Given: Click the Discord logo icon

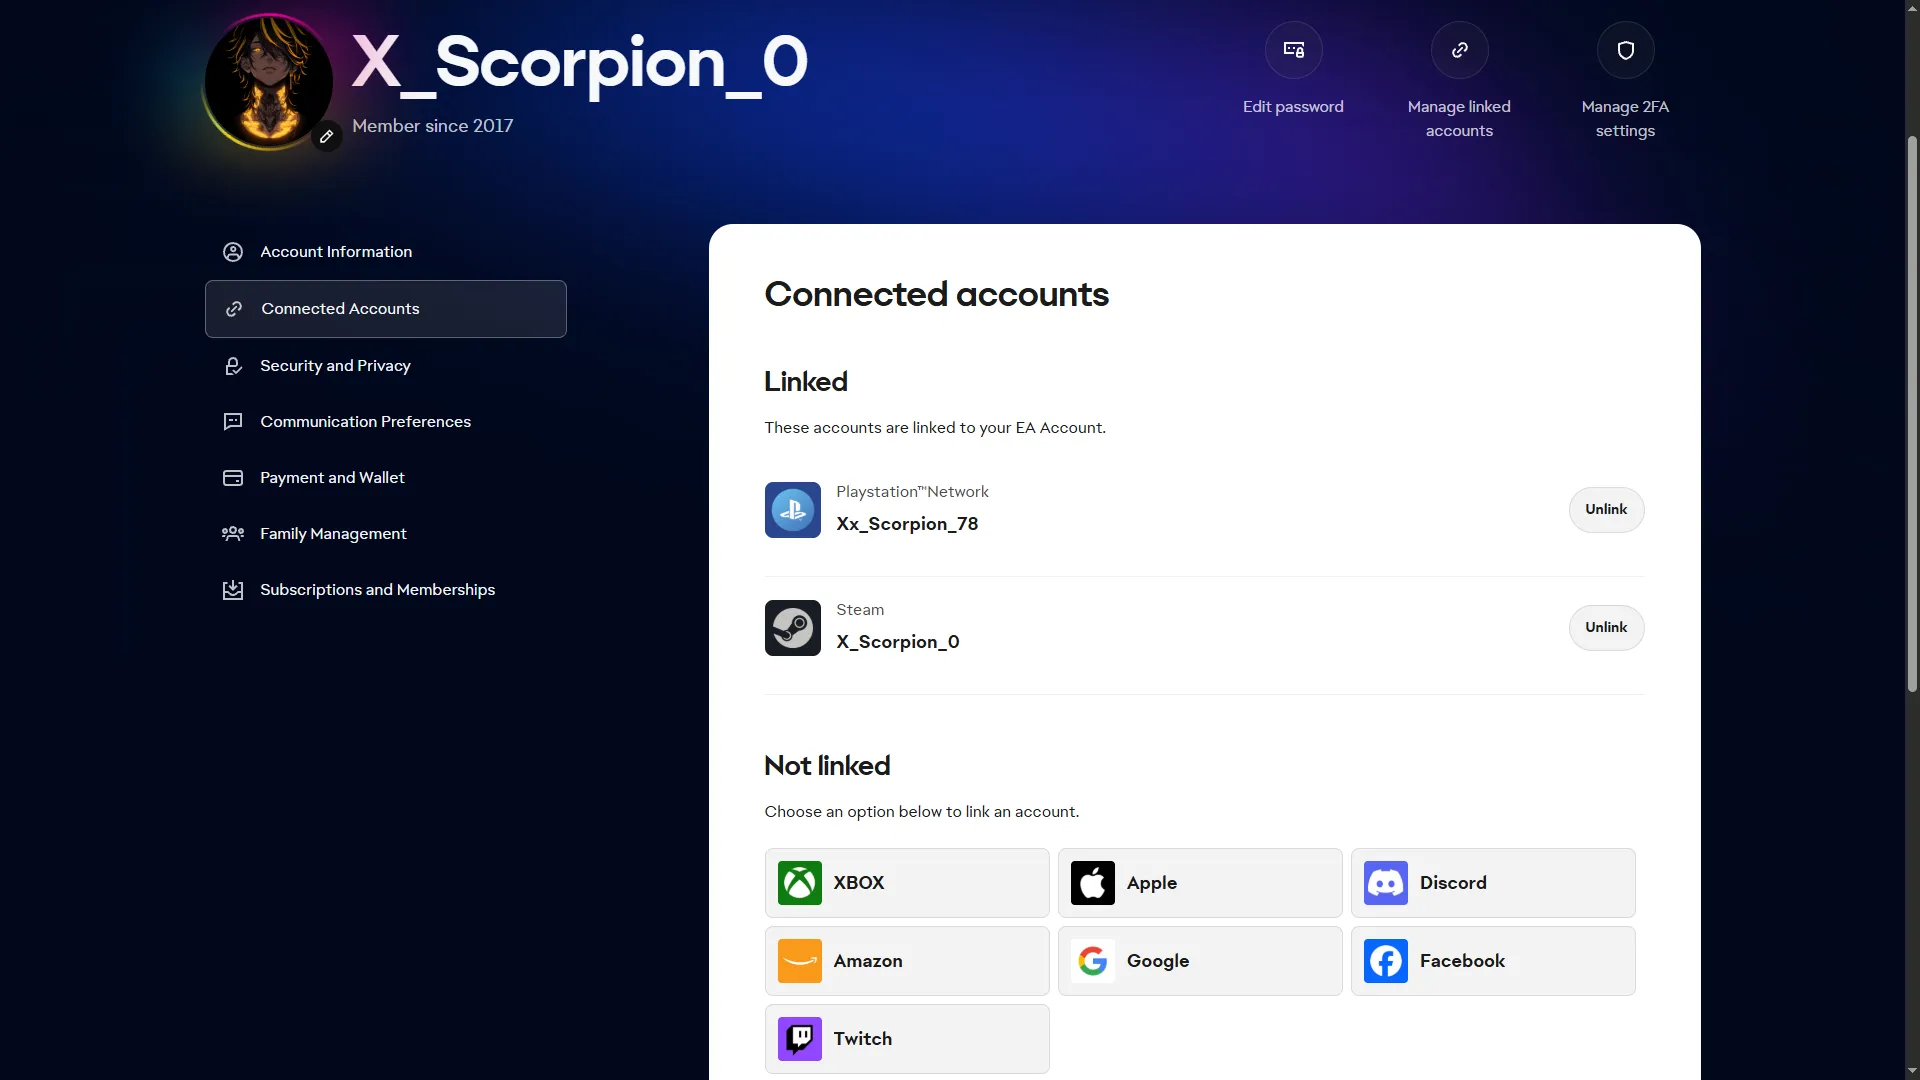Looking at the screenshot, I should (1386, 883).
